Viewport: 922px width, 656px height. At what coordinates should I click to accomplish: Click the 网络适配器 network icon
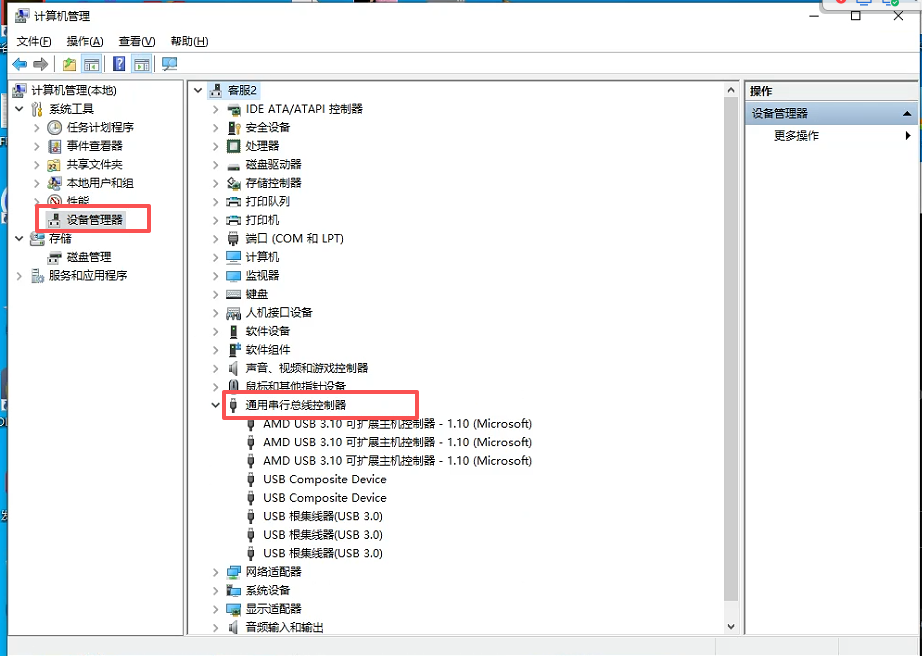point(233,572)
